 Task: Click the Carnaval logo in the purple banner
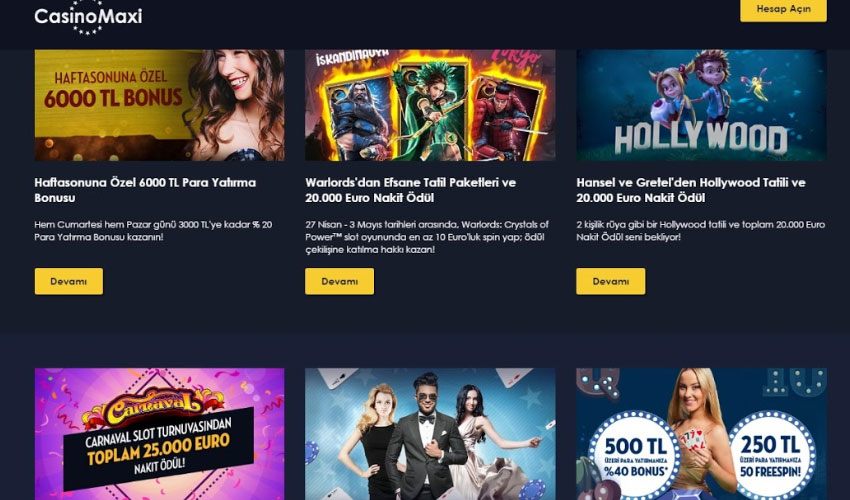click(x=152, y=407)
